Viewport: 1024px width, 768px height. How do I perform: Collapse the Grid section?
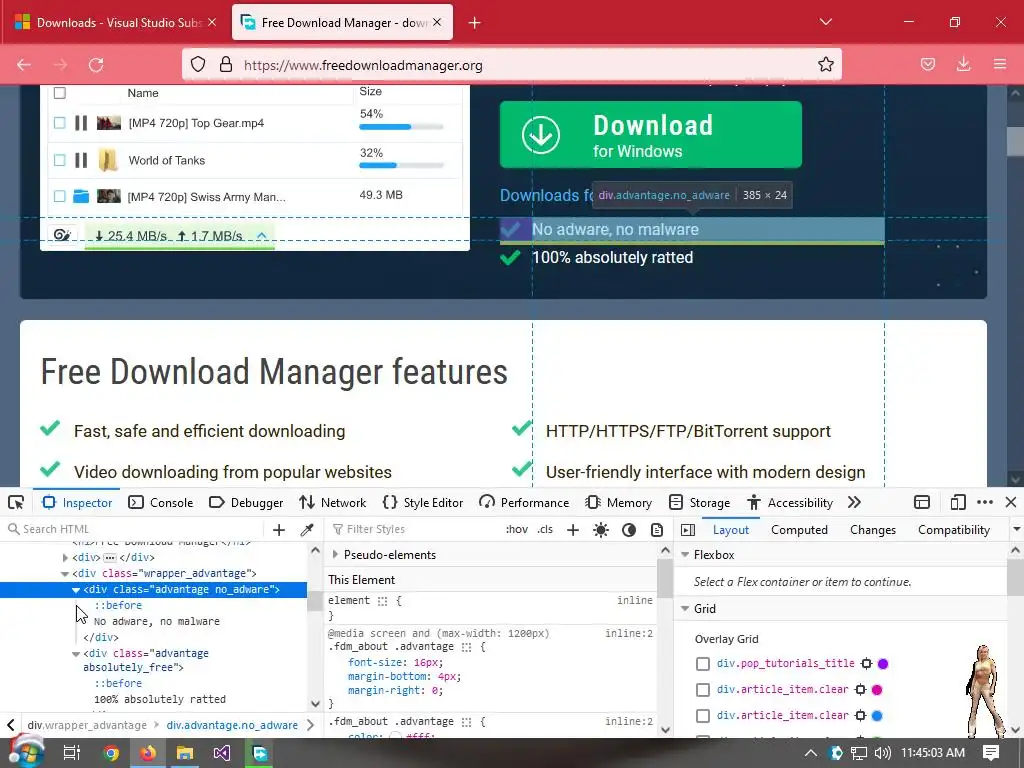point(685,609)
